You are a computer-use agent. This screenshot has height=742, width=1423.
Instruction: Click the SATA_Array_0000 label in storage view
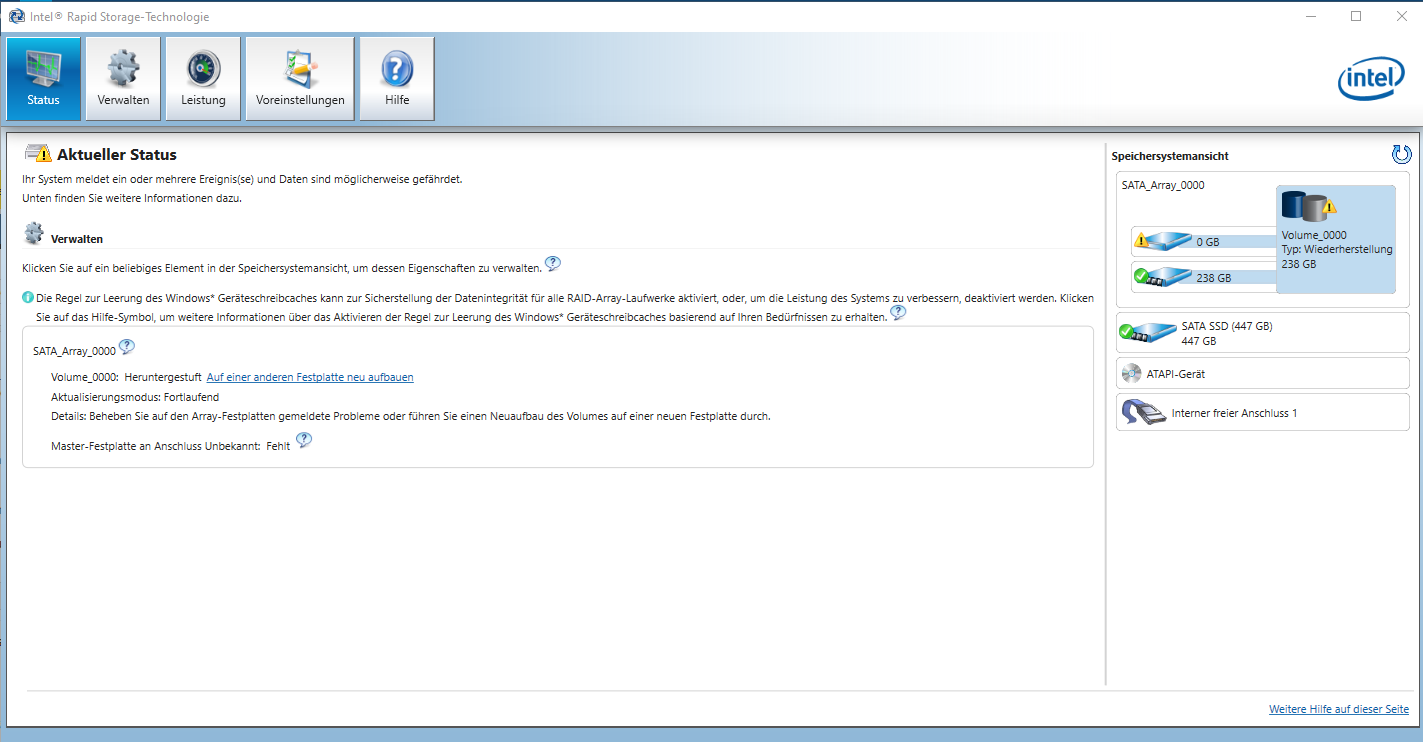pos(1163,185)
